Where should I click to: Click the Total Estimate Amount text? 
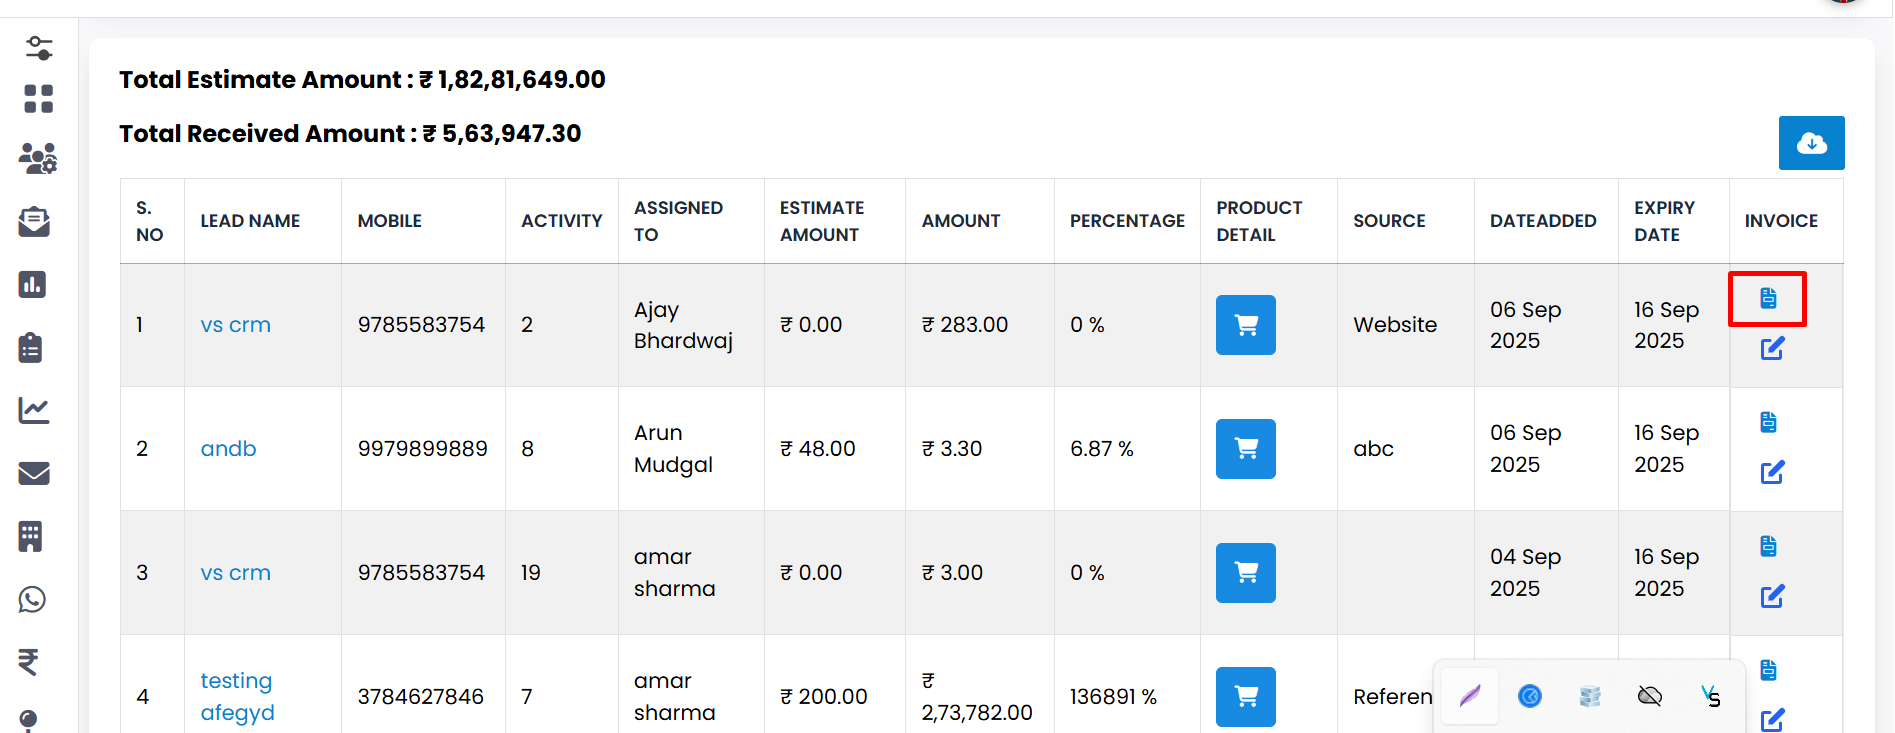click(x=362, y=80)
